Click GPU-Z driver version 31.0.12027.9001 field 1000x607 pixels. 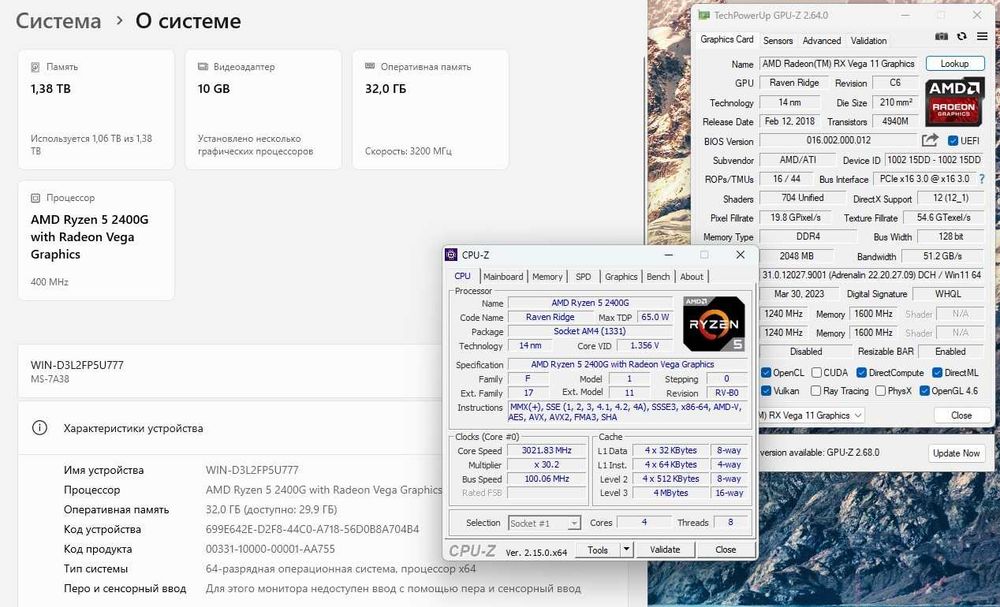click(x=871, y=275)
